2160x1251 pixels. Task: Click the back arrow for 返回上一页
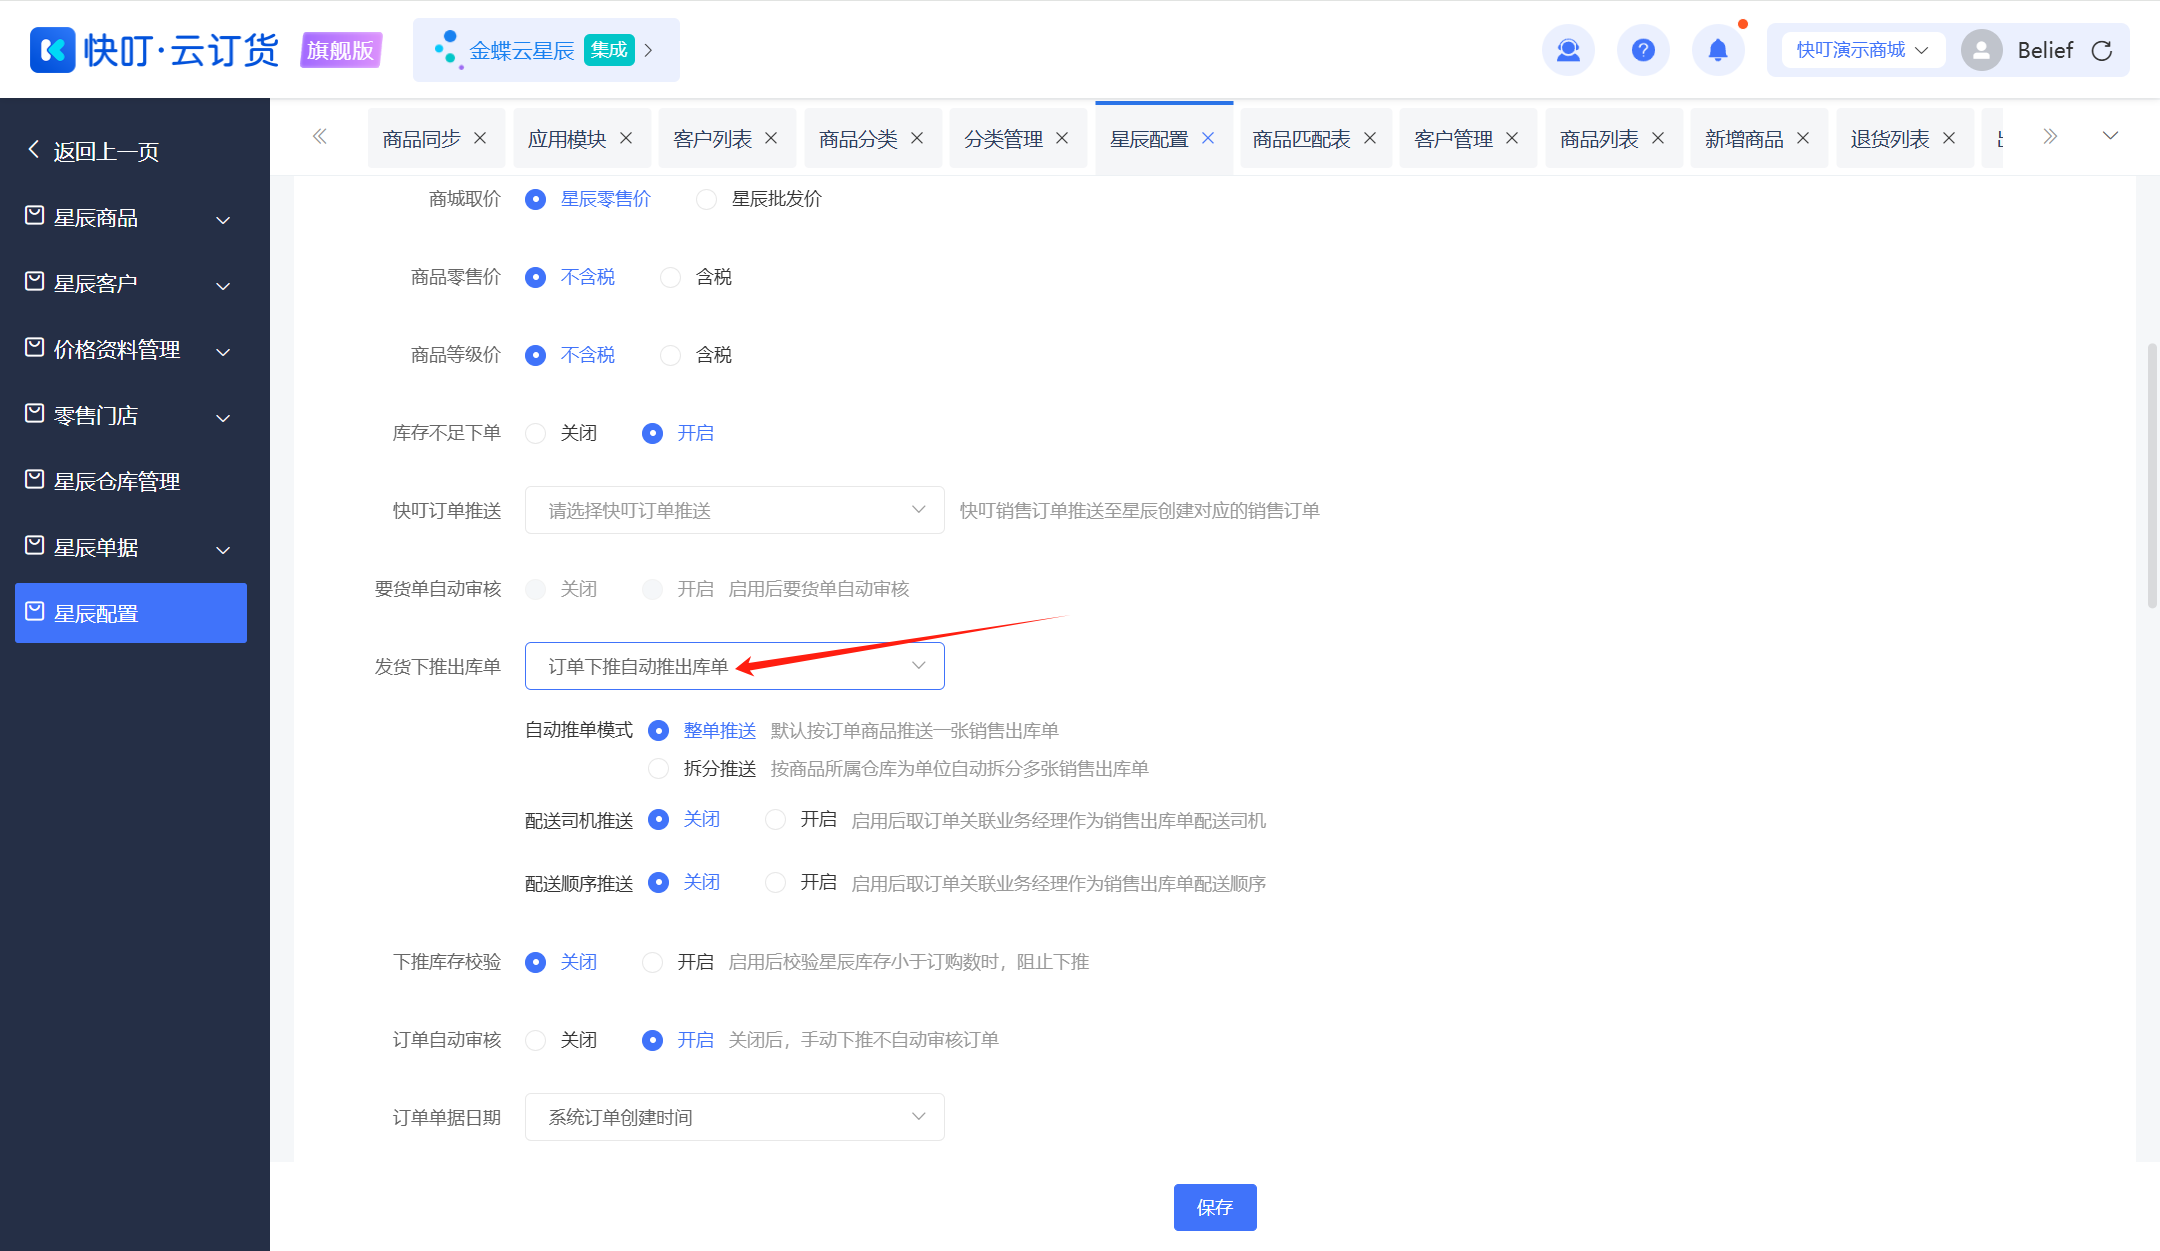34,150
